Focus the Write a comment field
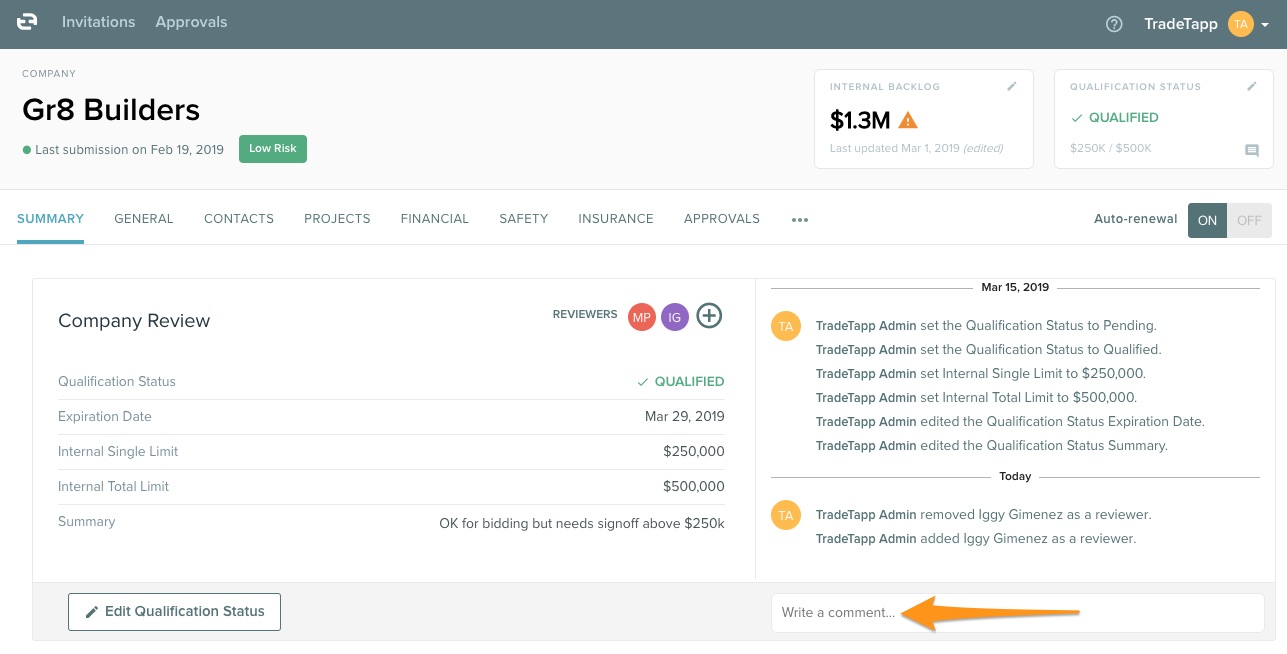 pos(1017,612)
